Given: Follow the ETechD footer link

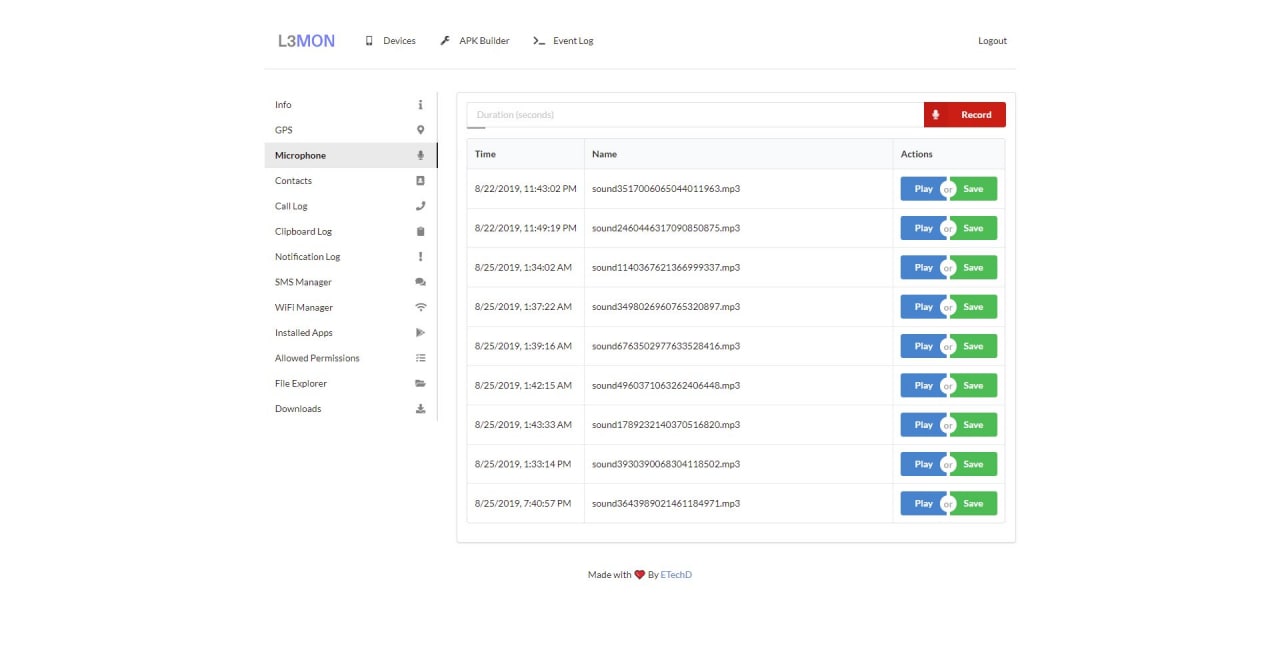Looking at the screenshot, I should tap(676, 575).
